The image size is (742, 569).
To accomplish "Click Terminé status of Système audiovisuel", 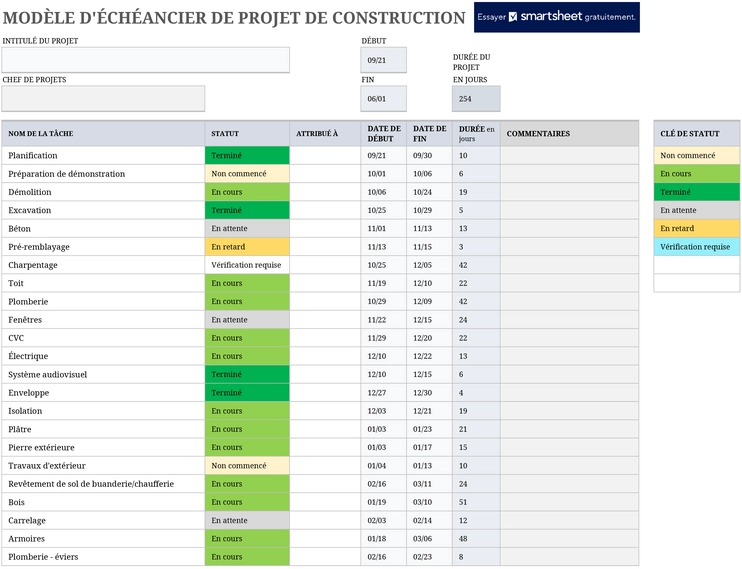I will pyautogui.click(x=247, y=374).
